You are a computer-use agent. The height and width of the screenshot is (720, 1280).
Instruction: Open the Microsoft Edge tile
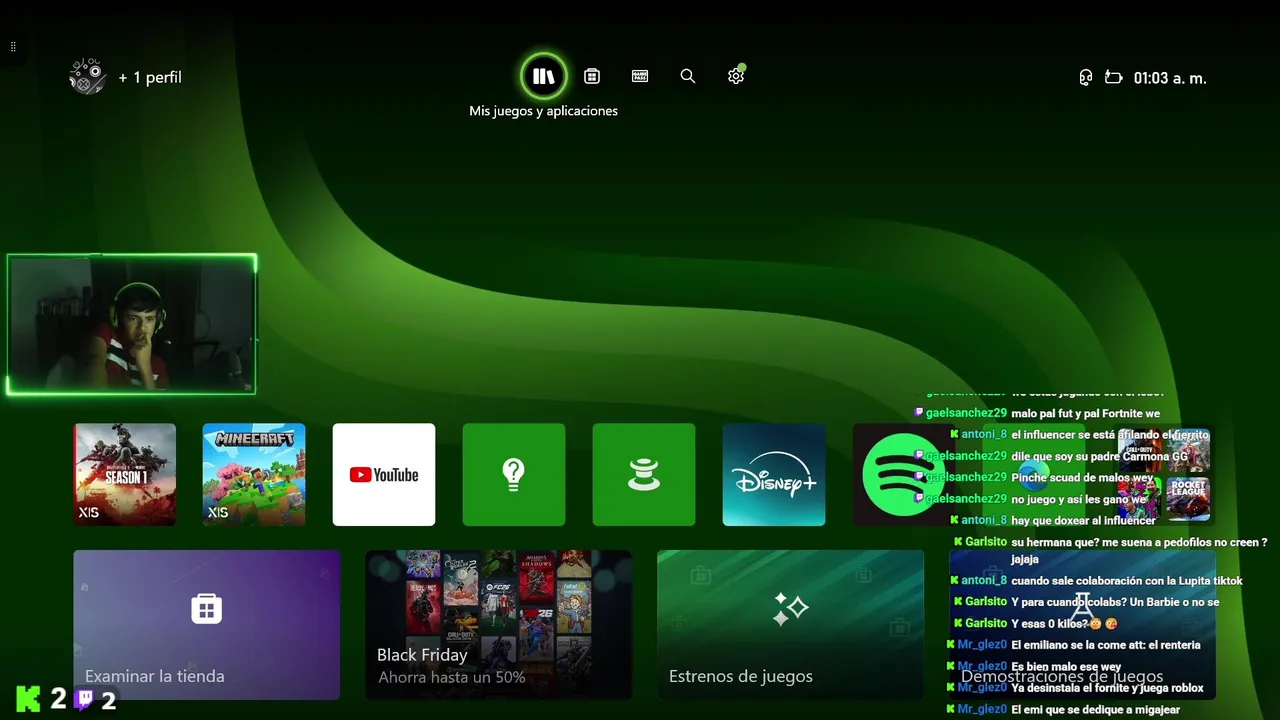(1034, 474)
